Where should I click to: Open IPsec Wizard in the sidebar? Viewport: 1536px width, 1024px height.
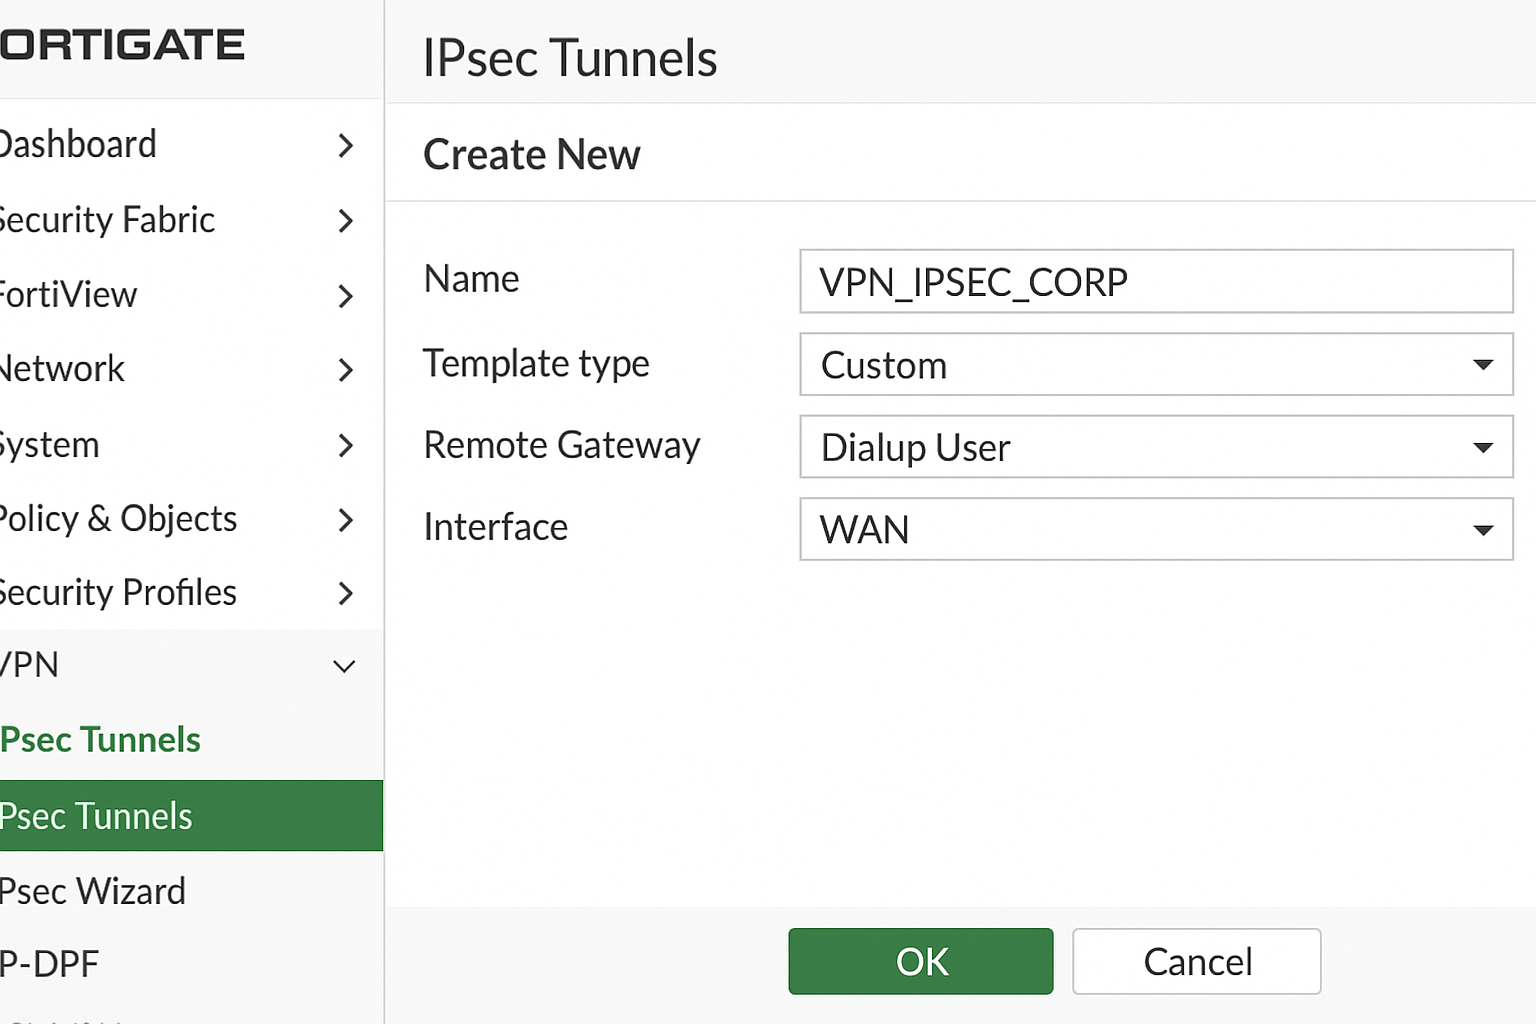[x=93, y=891]
